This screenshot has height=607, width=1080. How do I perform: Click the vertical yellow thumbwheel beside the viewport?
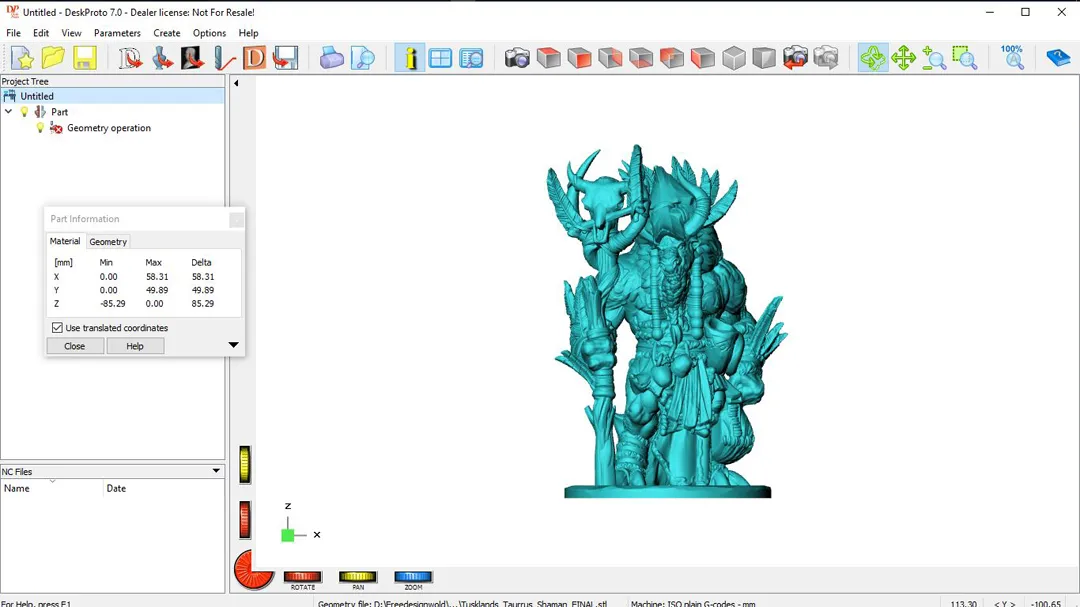coord(245,464)
